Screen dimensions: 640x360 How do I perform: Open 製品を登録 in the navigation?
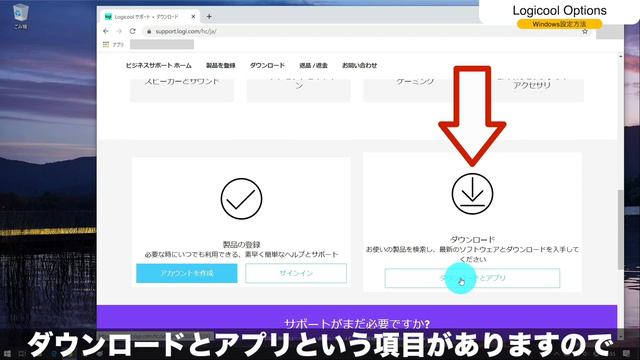click(220, 65)
